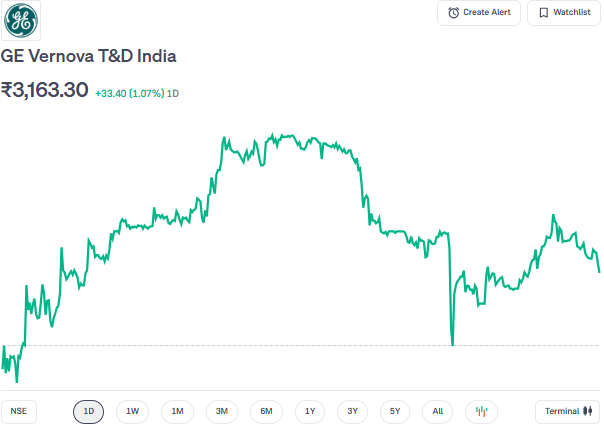Click the bookmark icon beside Watchlist
604x427 pixels.
pos(545,13)
